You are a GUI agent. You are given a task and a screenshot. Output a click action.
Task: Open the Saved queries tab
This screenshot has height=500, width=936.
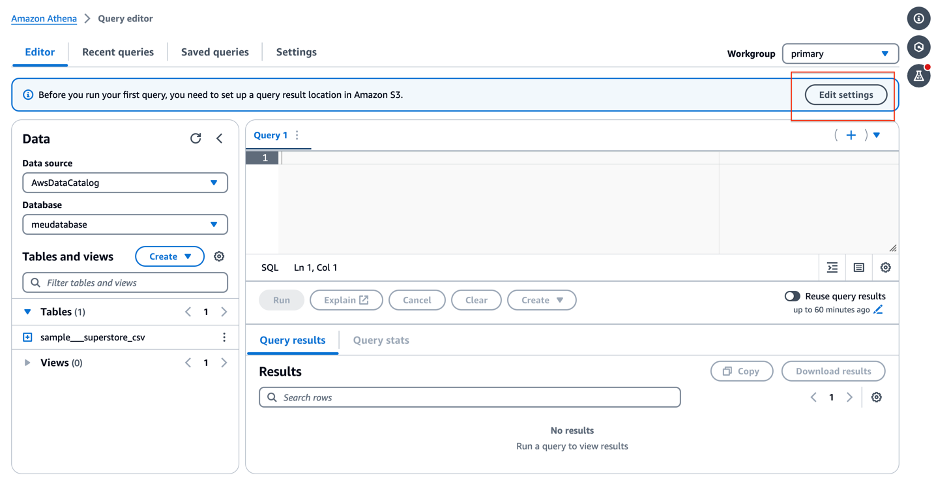[215, 52]
